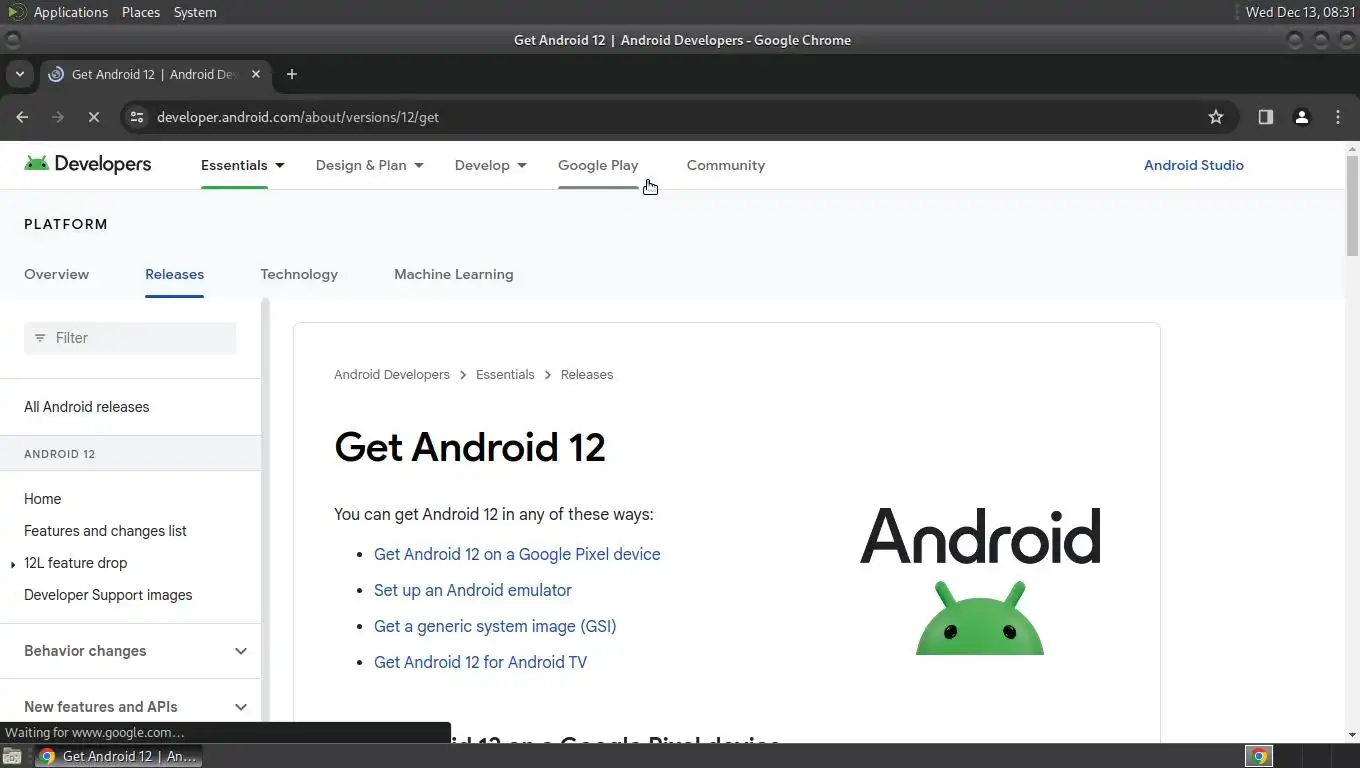Open the Chrome three-dot menu
The height and width of the screenshot is (768, 1360).
point(1338,117)
